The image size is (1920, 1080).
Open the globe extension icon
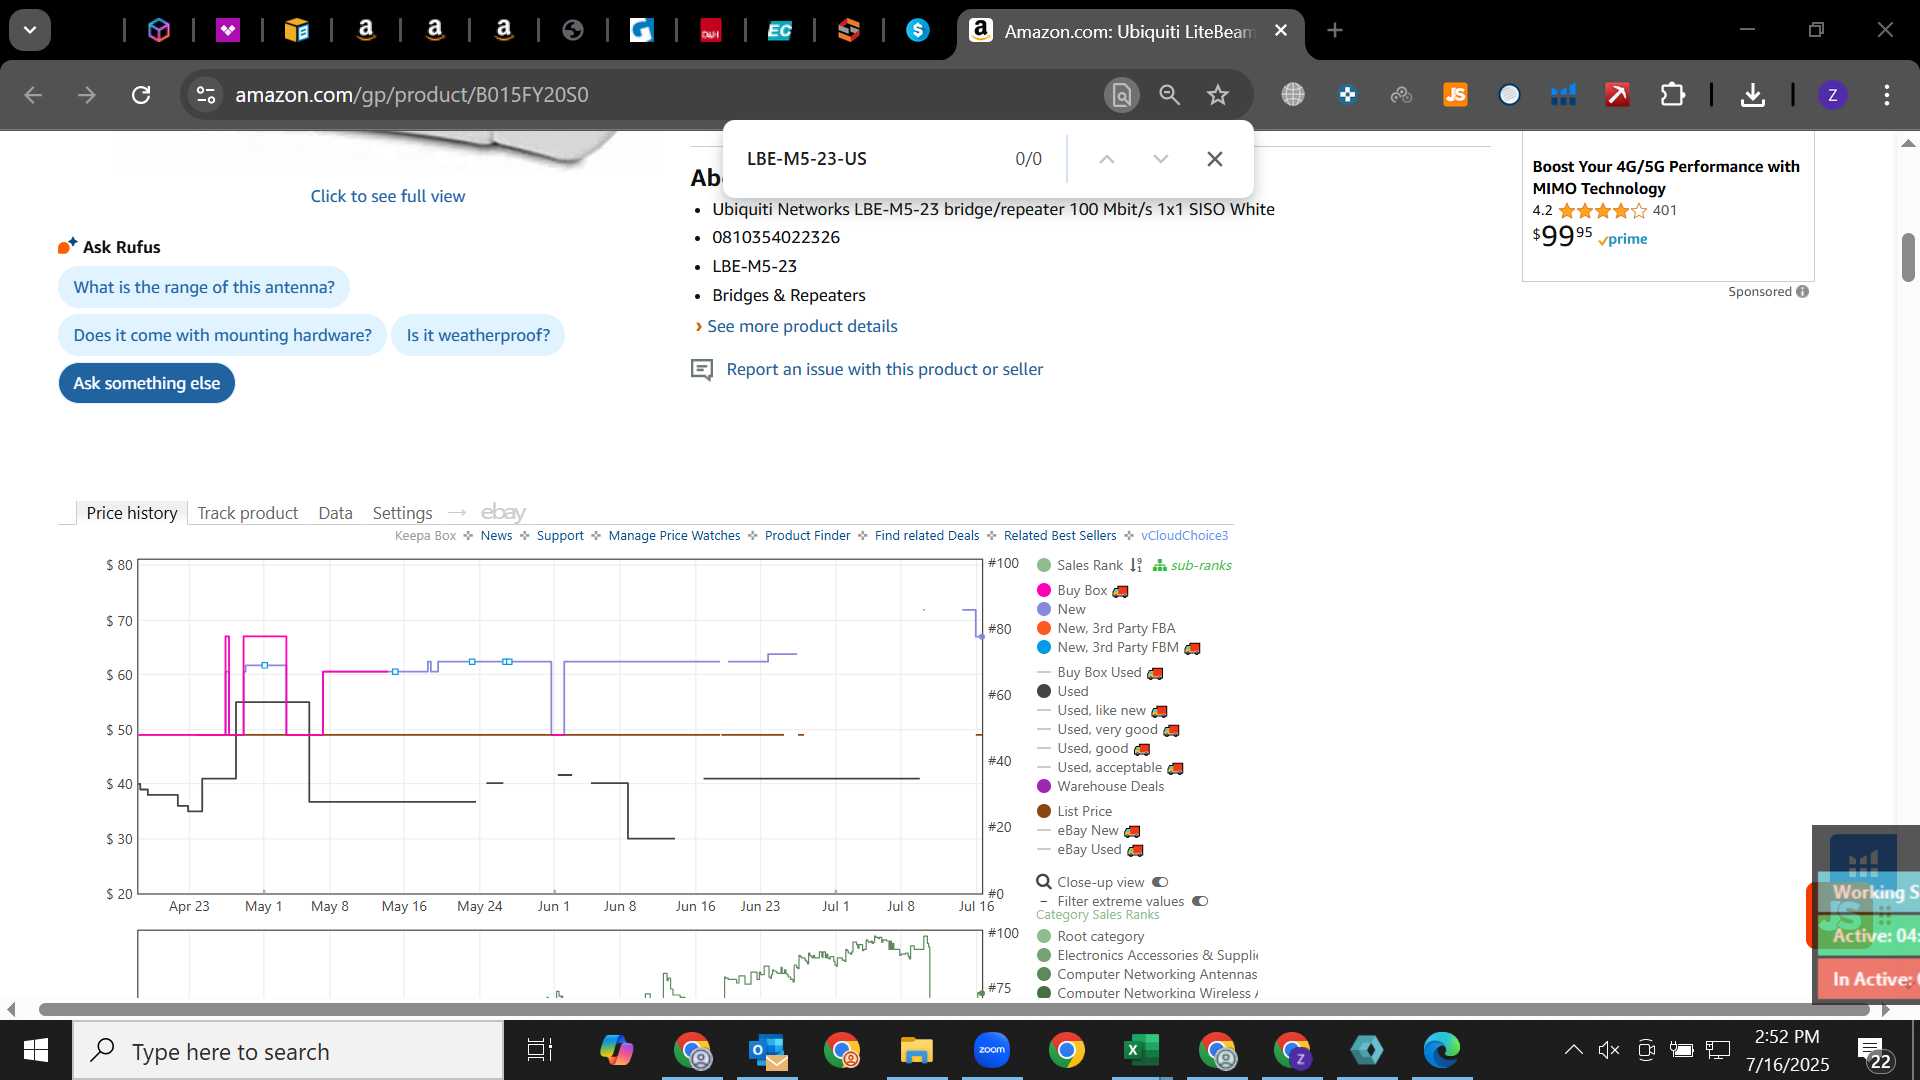tap(1293, 95)
